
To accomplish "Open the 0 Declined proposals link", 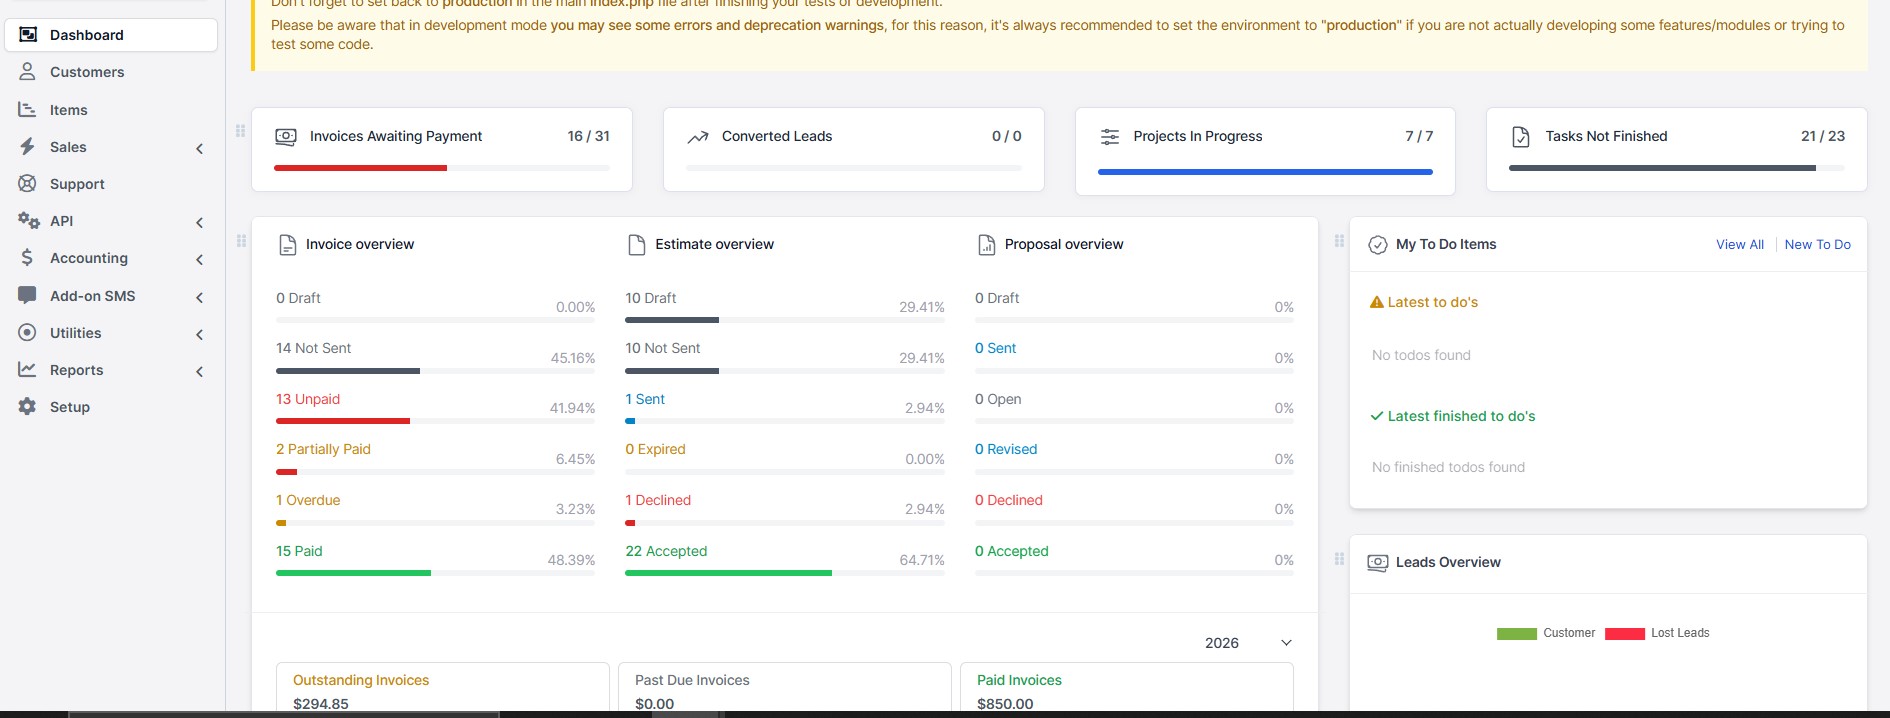I will [x=1009, y=500].
